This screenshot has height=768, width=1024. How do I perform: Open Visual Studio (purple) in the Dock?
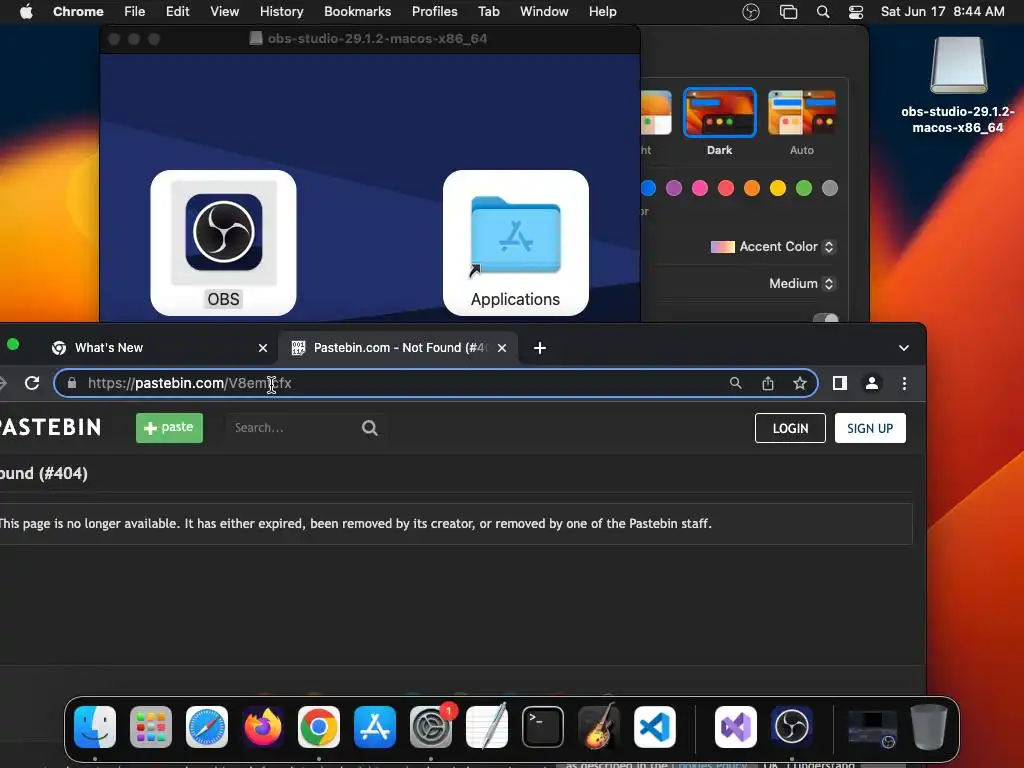click(x=736, y=727)
